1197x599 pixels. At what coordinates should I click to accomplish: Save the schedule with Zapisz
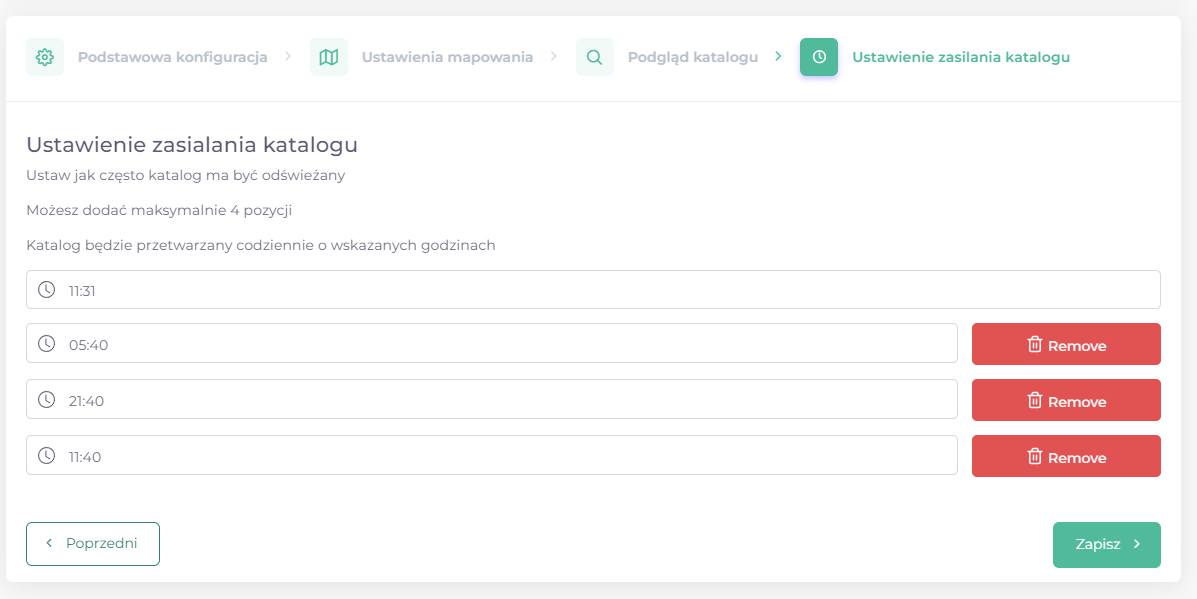[1107, 545]
